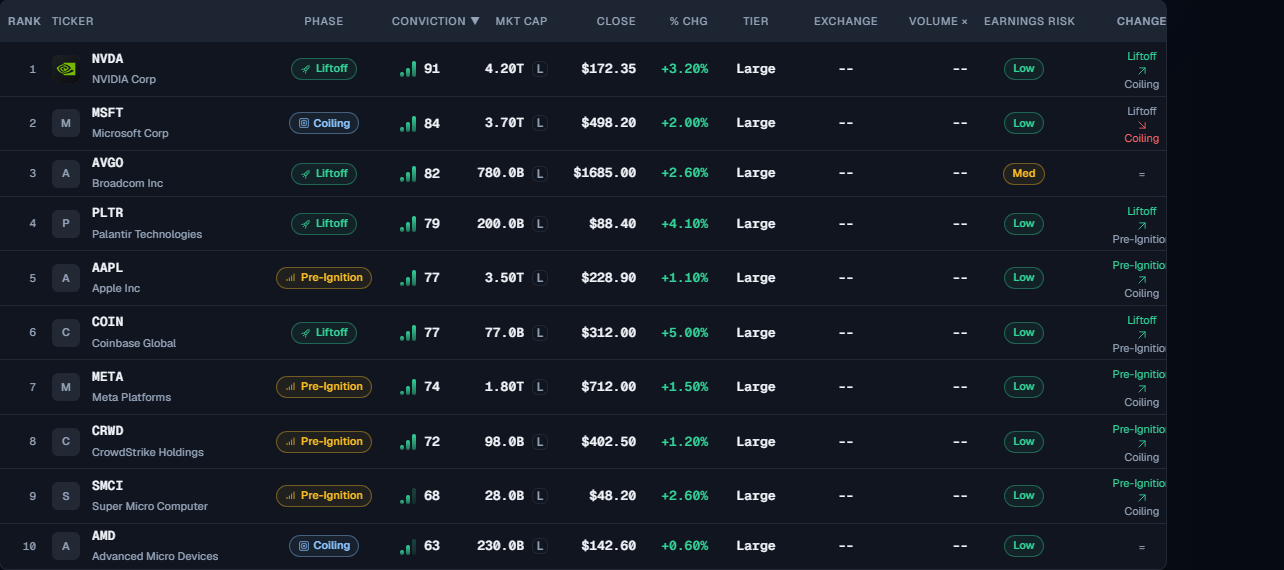Click the S avatar icon beside SMCI
Screen dimensions: 1284x570
tap(66, 496)
